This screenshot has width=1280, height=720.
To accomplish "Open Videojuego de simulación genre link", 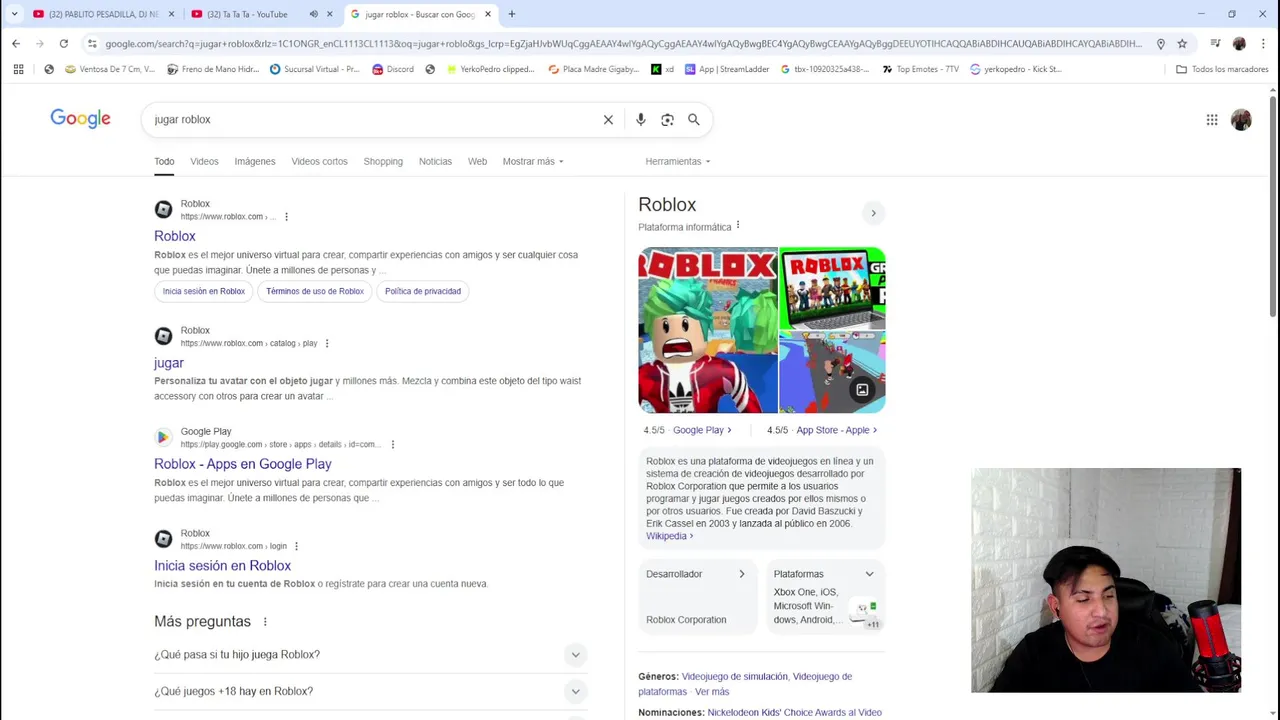I will click(734, 677).
